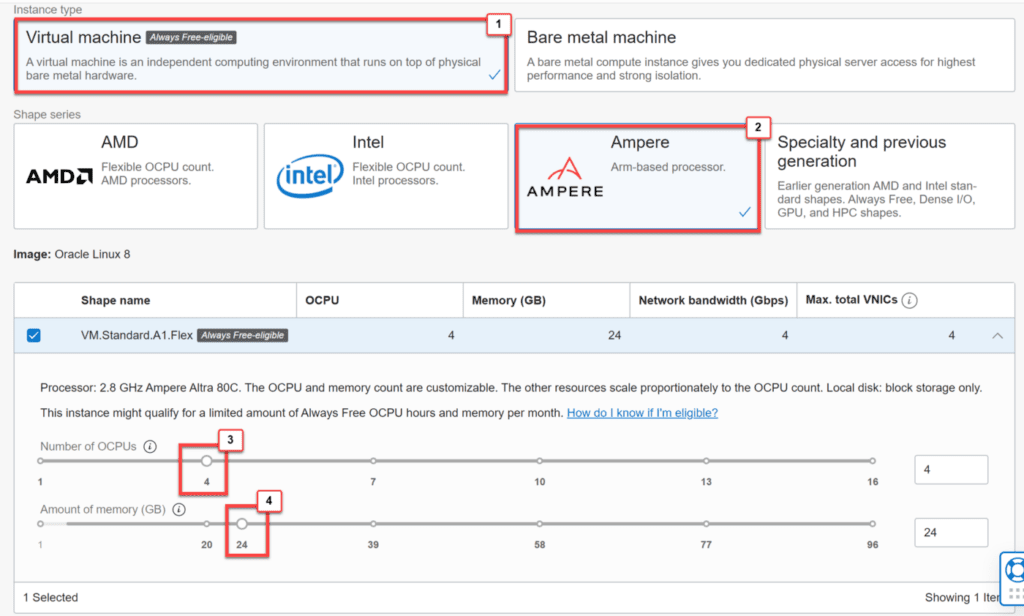Click the Shape name column header
Screen dimensions: 1024x616
(x=116, y=300)
